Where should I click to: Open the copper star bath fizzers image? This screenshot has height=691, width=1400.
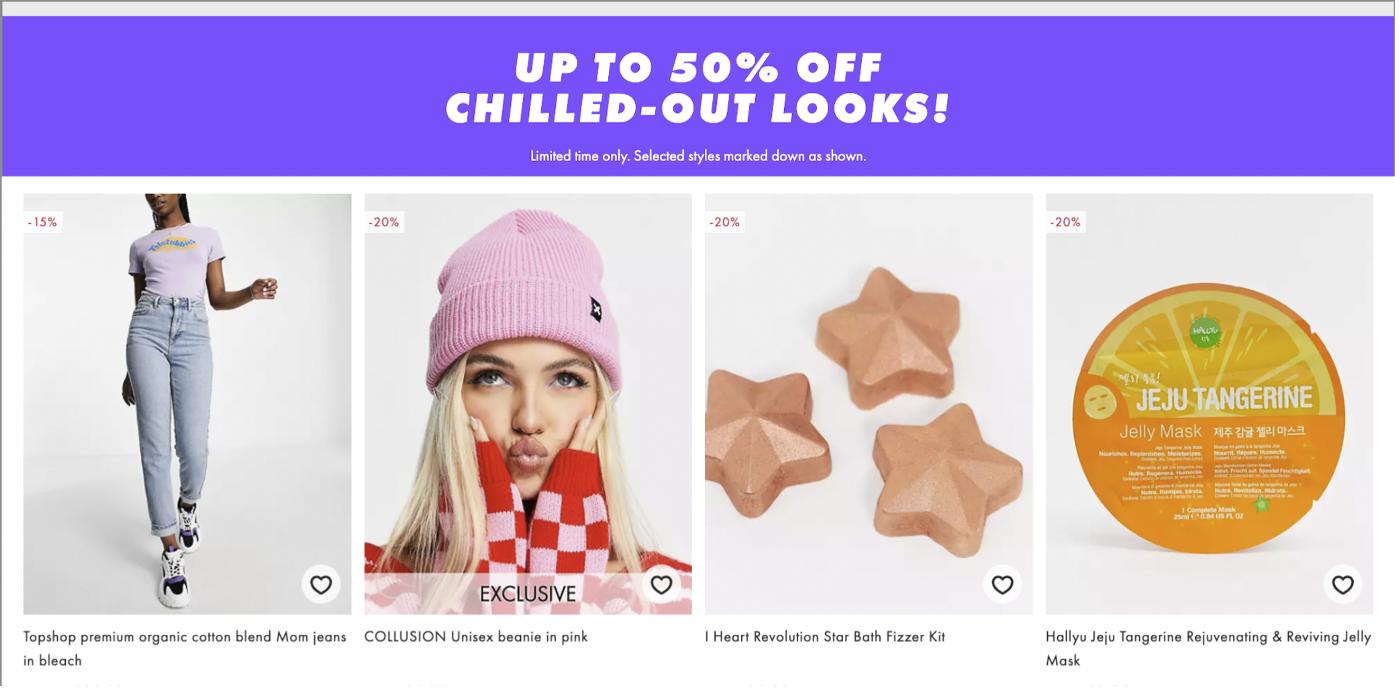pos(869,404)
